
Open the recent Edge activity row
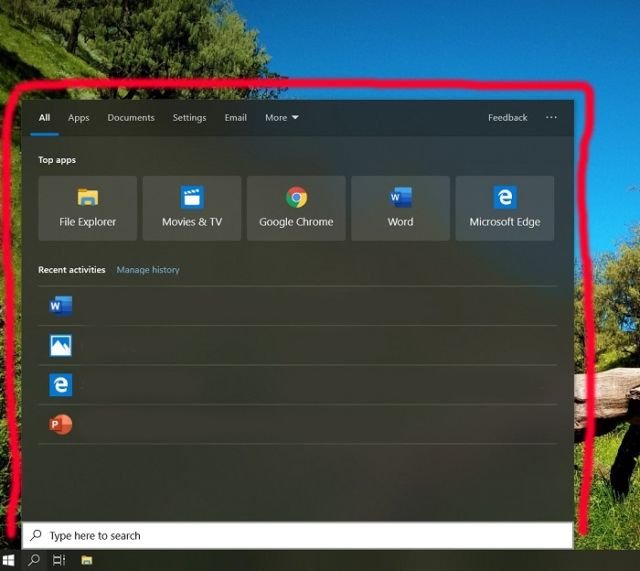298,384
